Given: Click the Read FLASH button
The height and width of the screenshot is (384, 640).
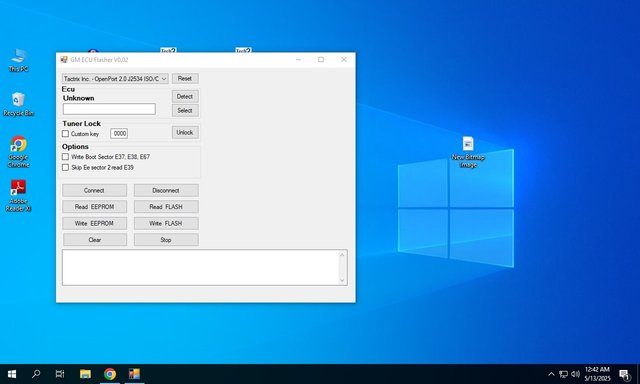Looking at the screenshot, I should [x=166, y=207].
